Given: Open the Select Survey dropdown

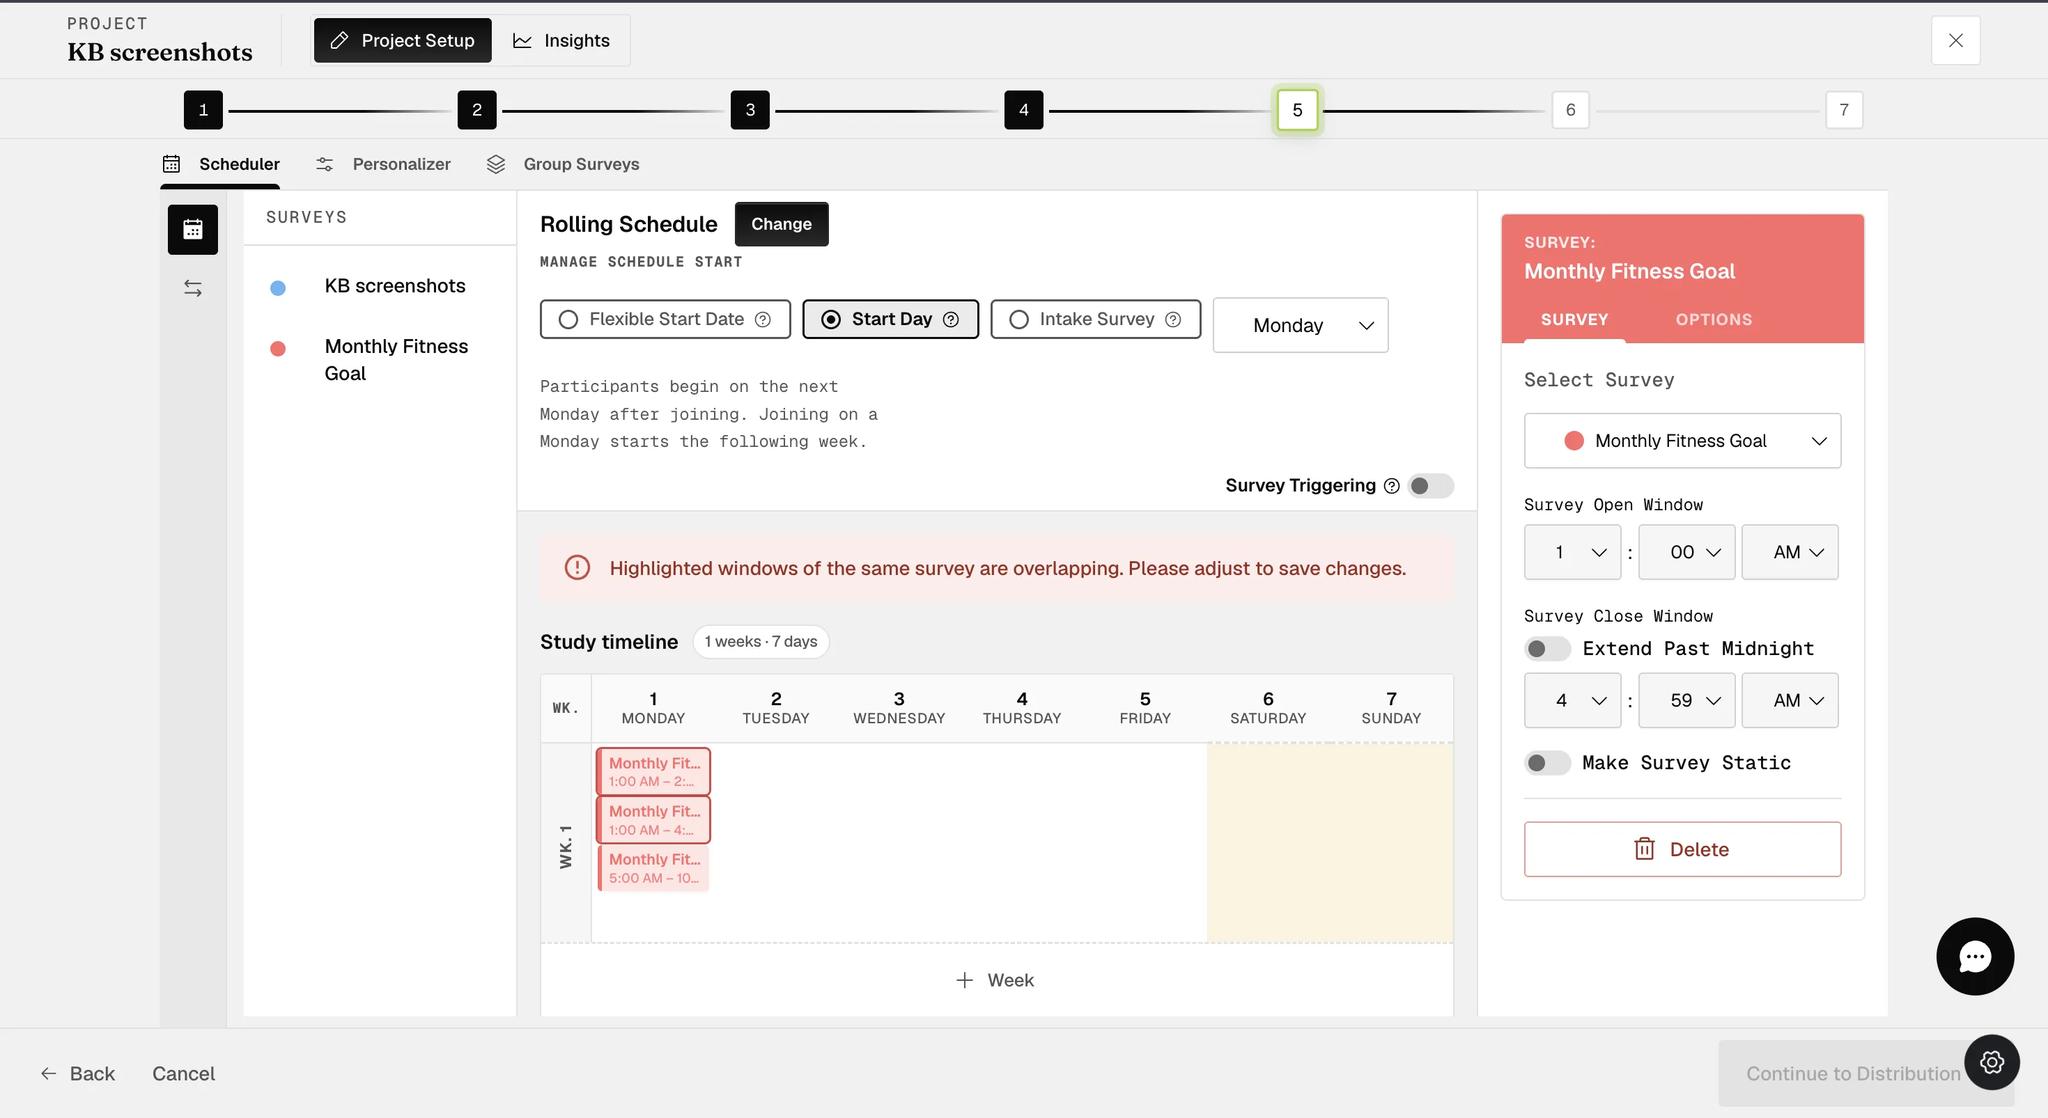Looking at the screenshot, I should (1682, 441).
